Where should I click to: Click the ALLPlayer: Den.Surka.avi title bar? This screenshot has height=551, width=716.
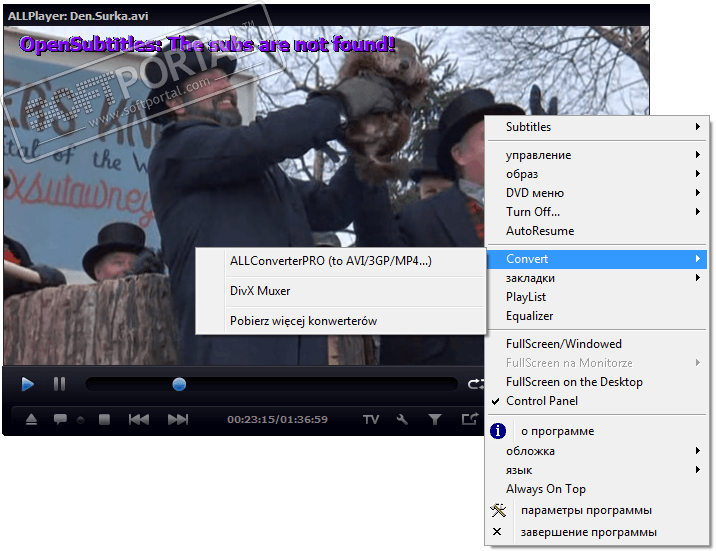click(x=326, y=16)
